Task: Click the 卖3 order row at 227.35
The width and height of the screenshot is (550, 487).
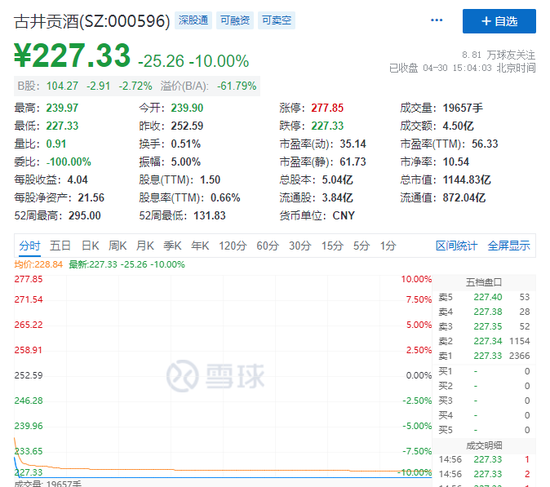Action: point(484,327)
